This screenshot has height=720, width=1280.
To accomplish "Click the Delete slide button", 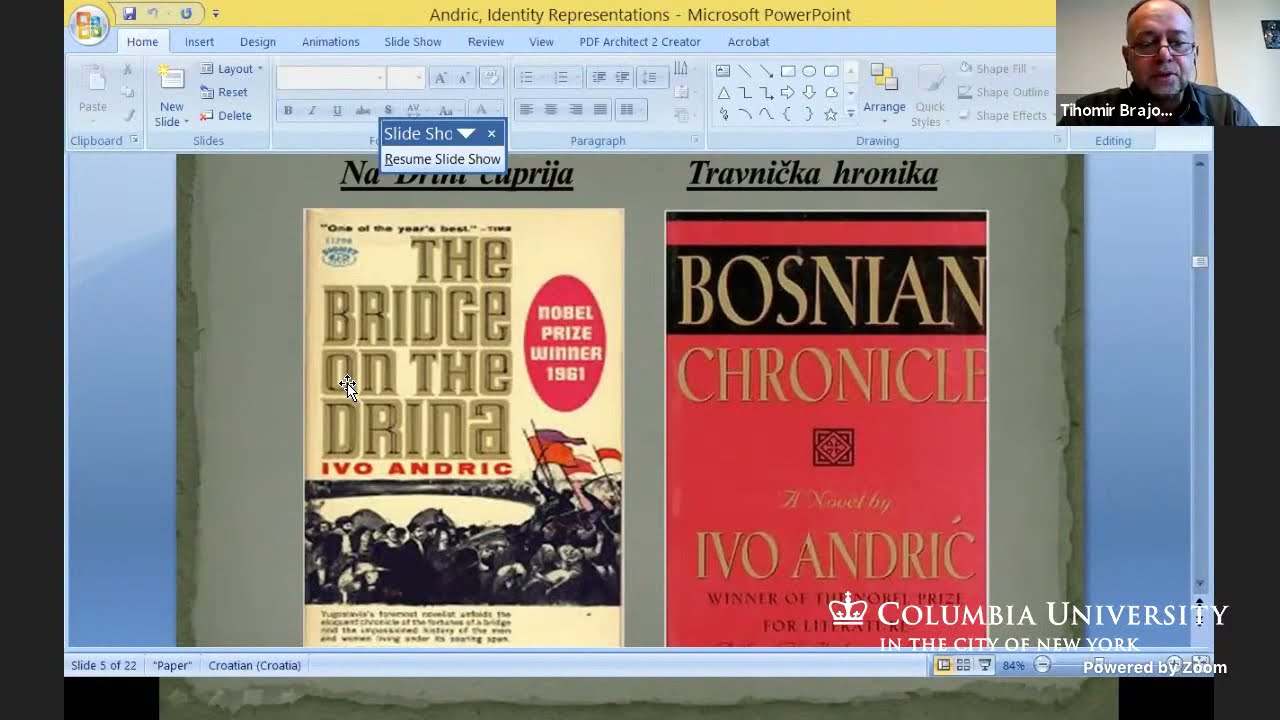I will 226,115.
